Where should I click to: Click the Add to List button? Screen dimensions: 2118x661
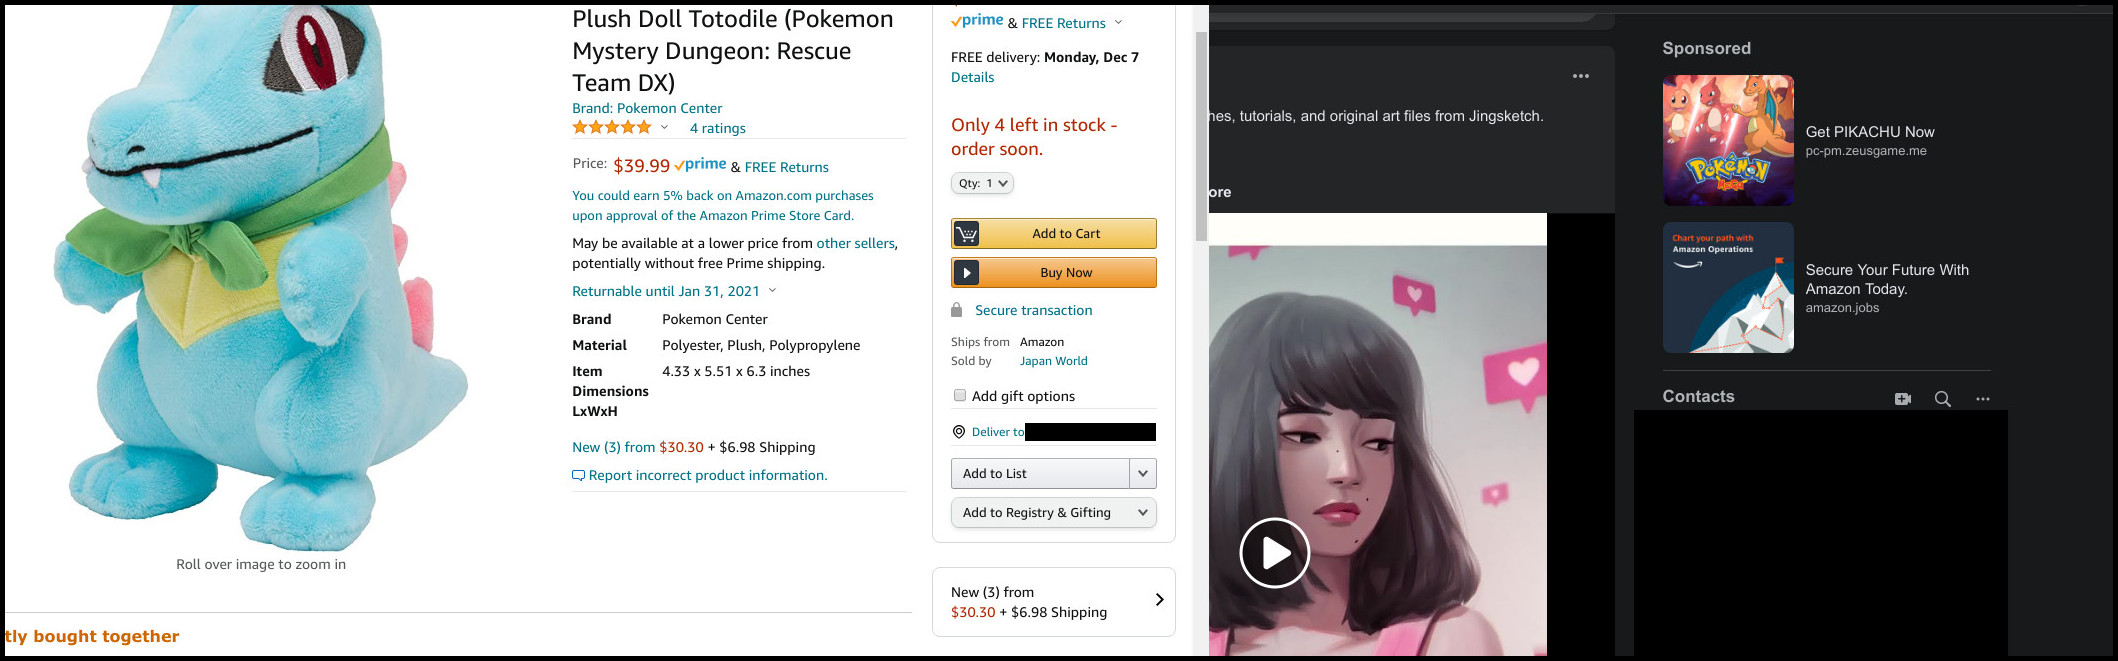(x=1040, y=473)
